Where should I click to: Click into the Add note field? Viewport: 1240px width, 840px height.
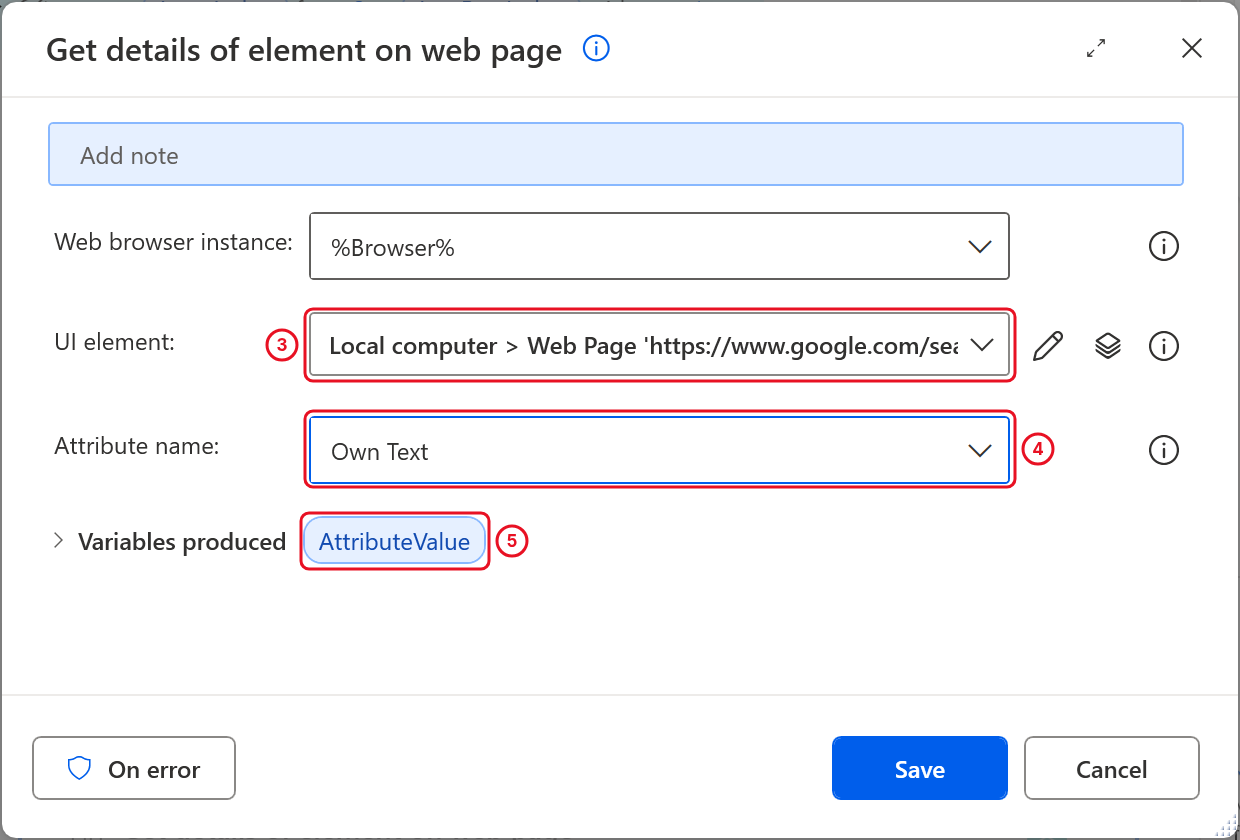pos(616,155)
